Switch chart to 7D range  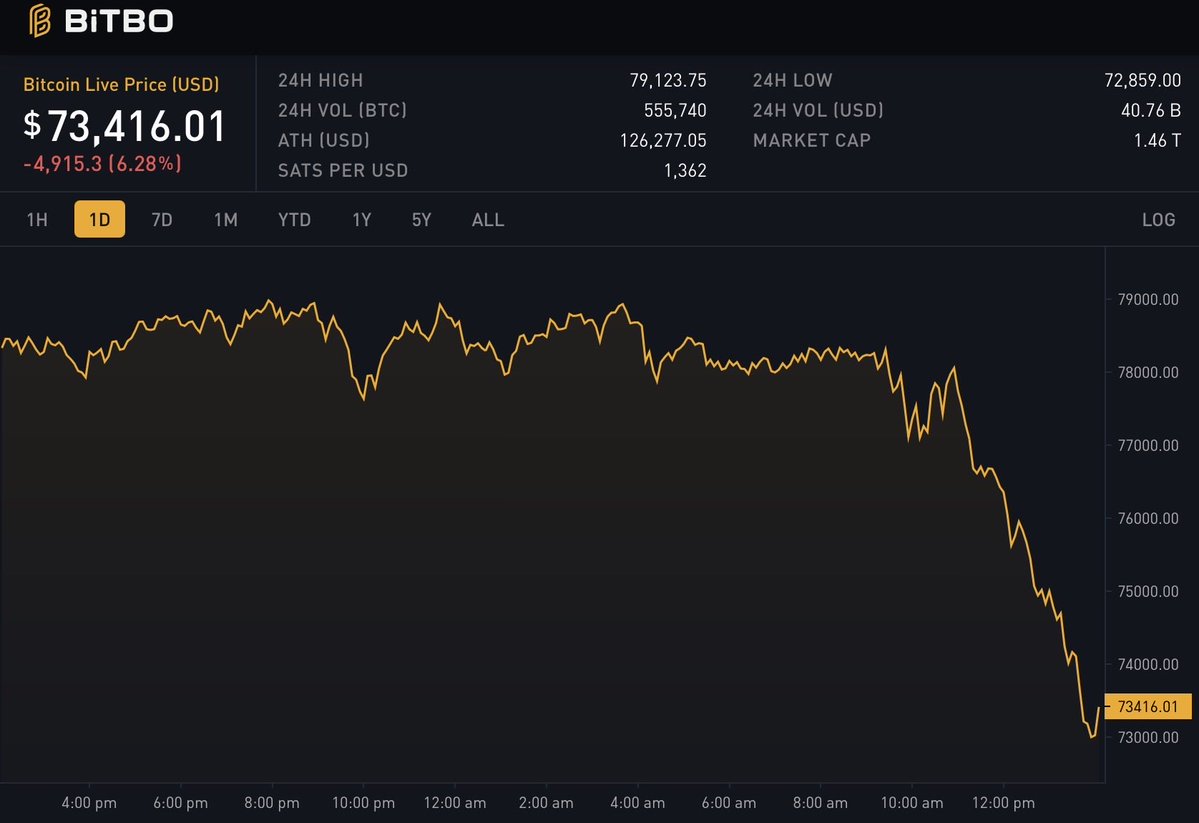coord(162,220)
